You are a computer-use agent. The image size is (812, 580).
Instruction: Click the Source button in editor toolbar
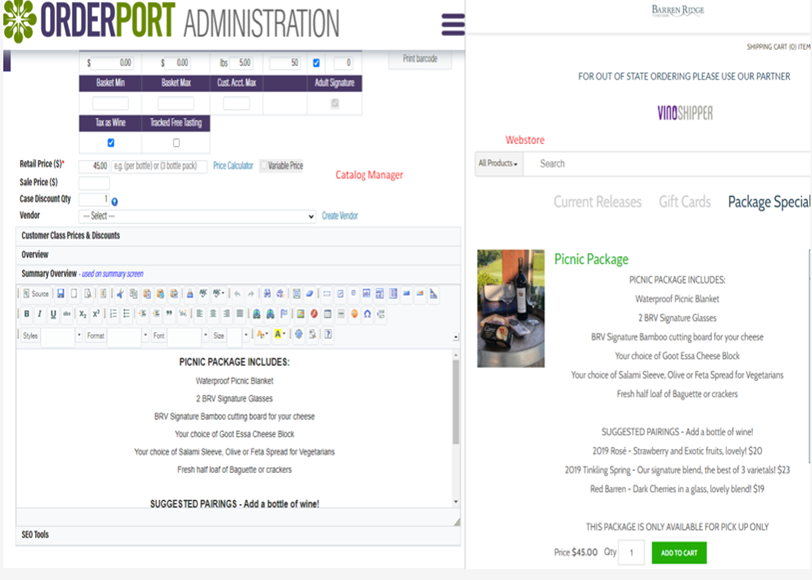(x=36, y=294)
